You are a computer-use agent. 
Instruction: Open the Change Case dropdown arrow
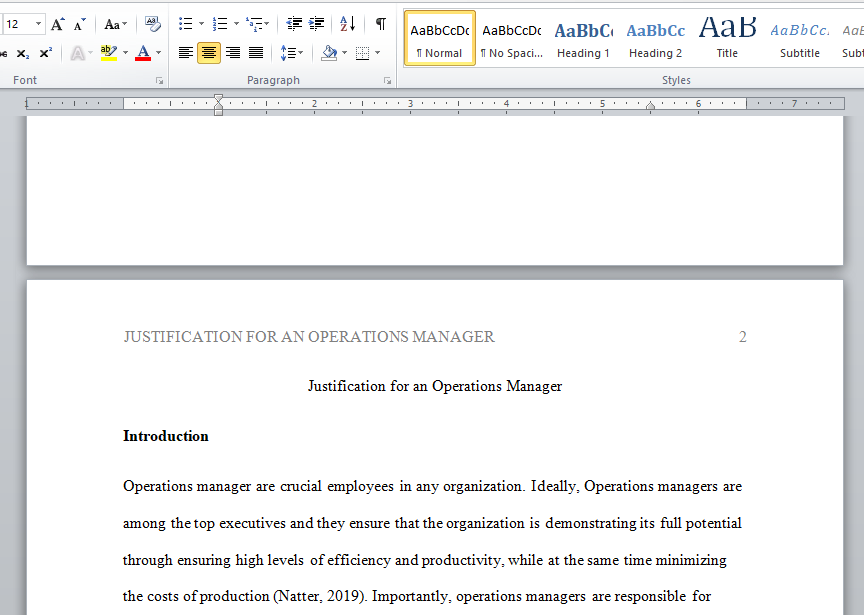125,24
